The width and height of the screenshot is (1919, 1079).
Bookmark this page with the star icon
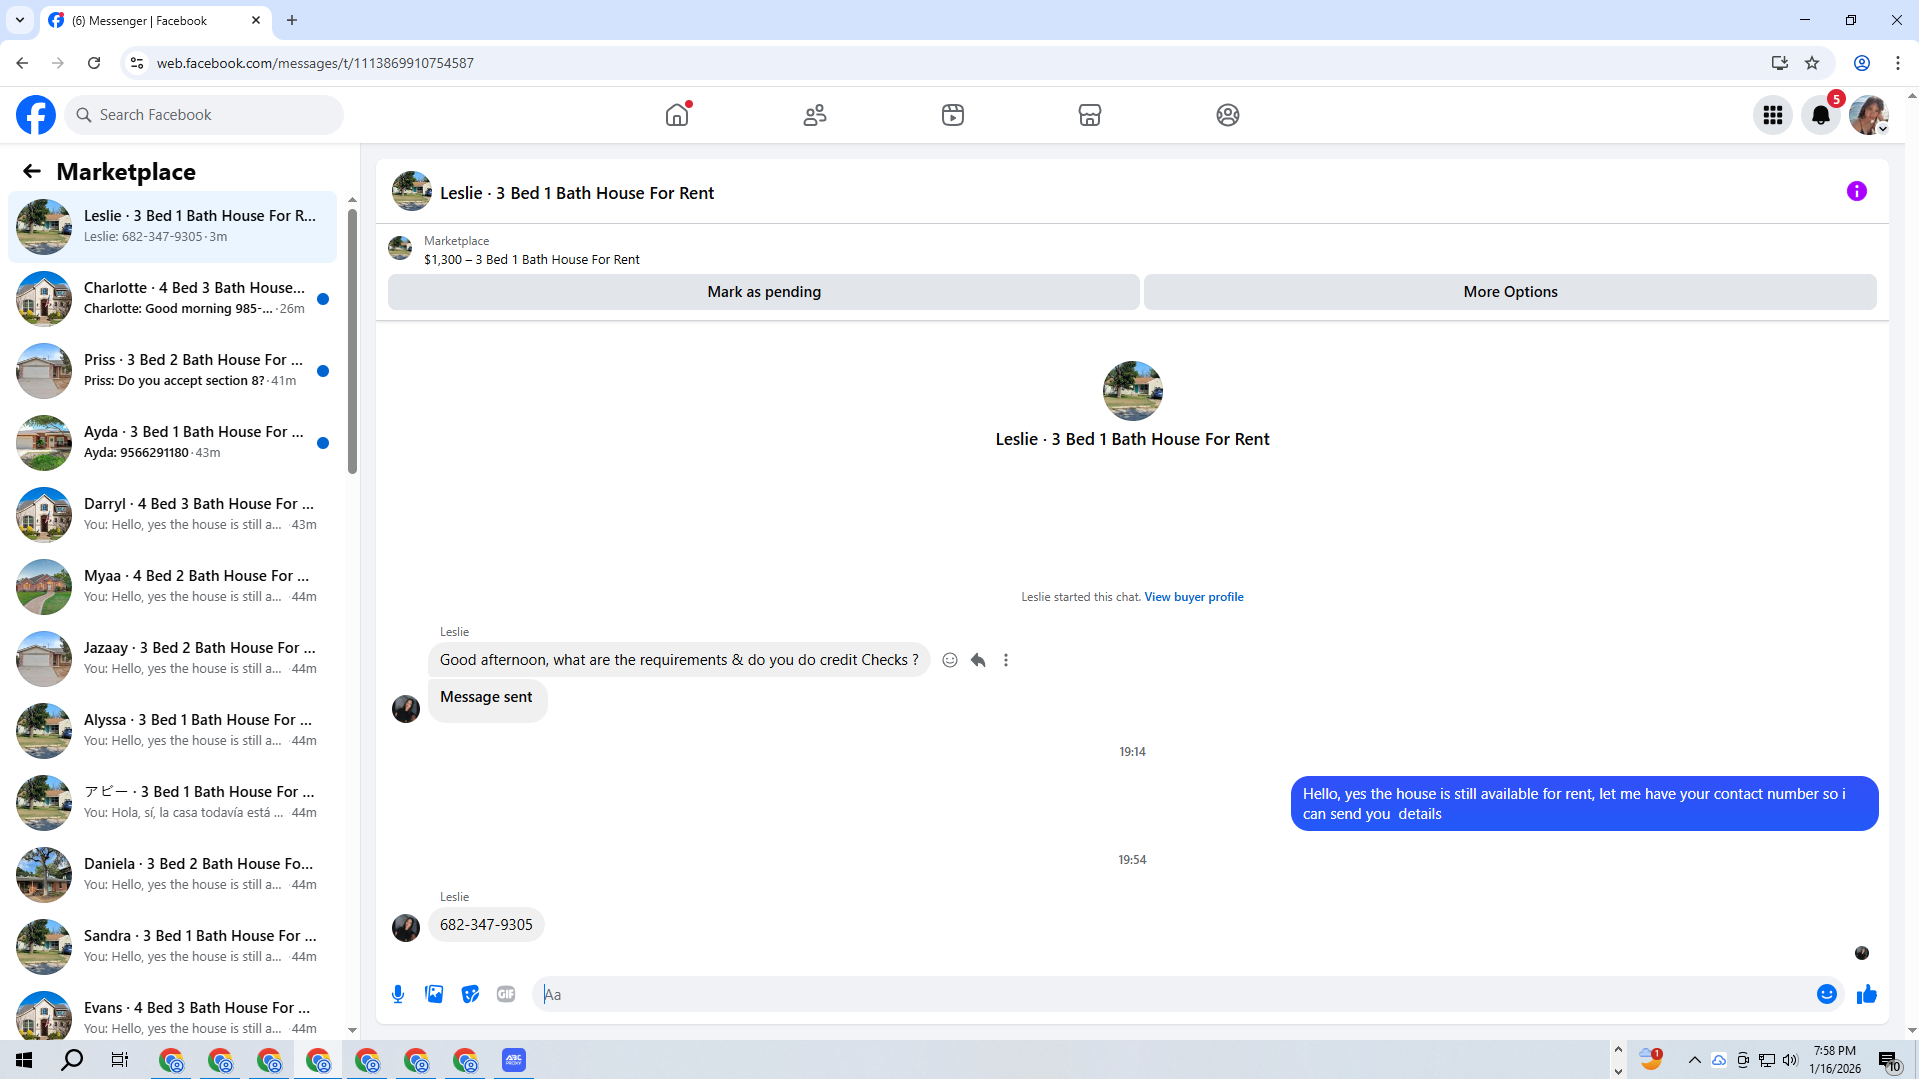[x=1812, y=63]
